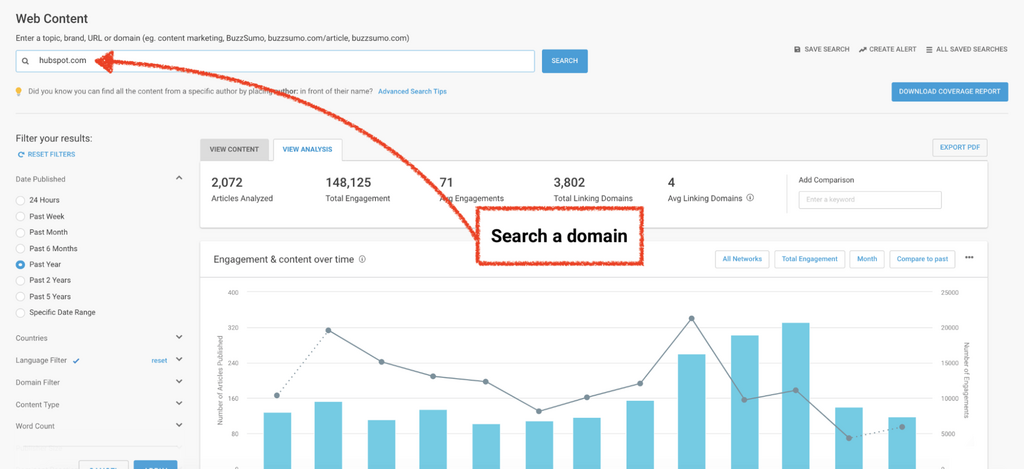The width and height of the screenshot is (1024, 469).
Task: Click the Add Comparison keyword field
Action: pyautogui.click(x=869, y=200)
